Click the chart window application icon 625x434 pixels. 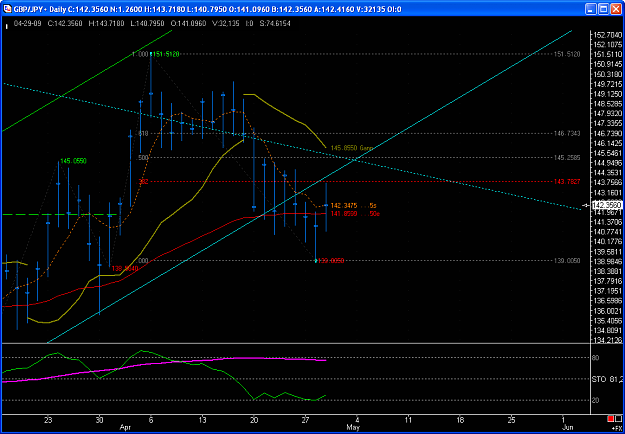[x=8, y=9]
